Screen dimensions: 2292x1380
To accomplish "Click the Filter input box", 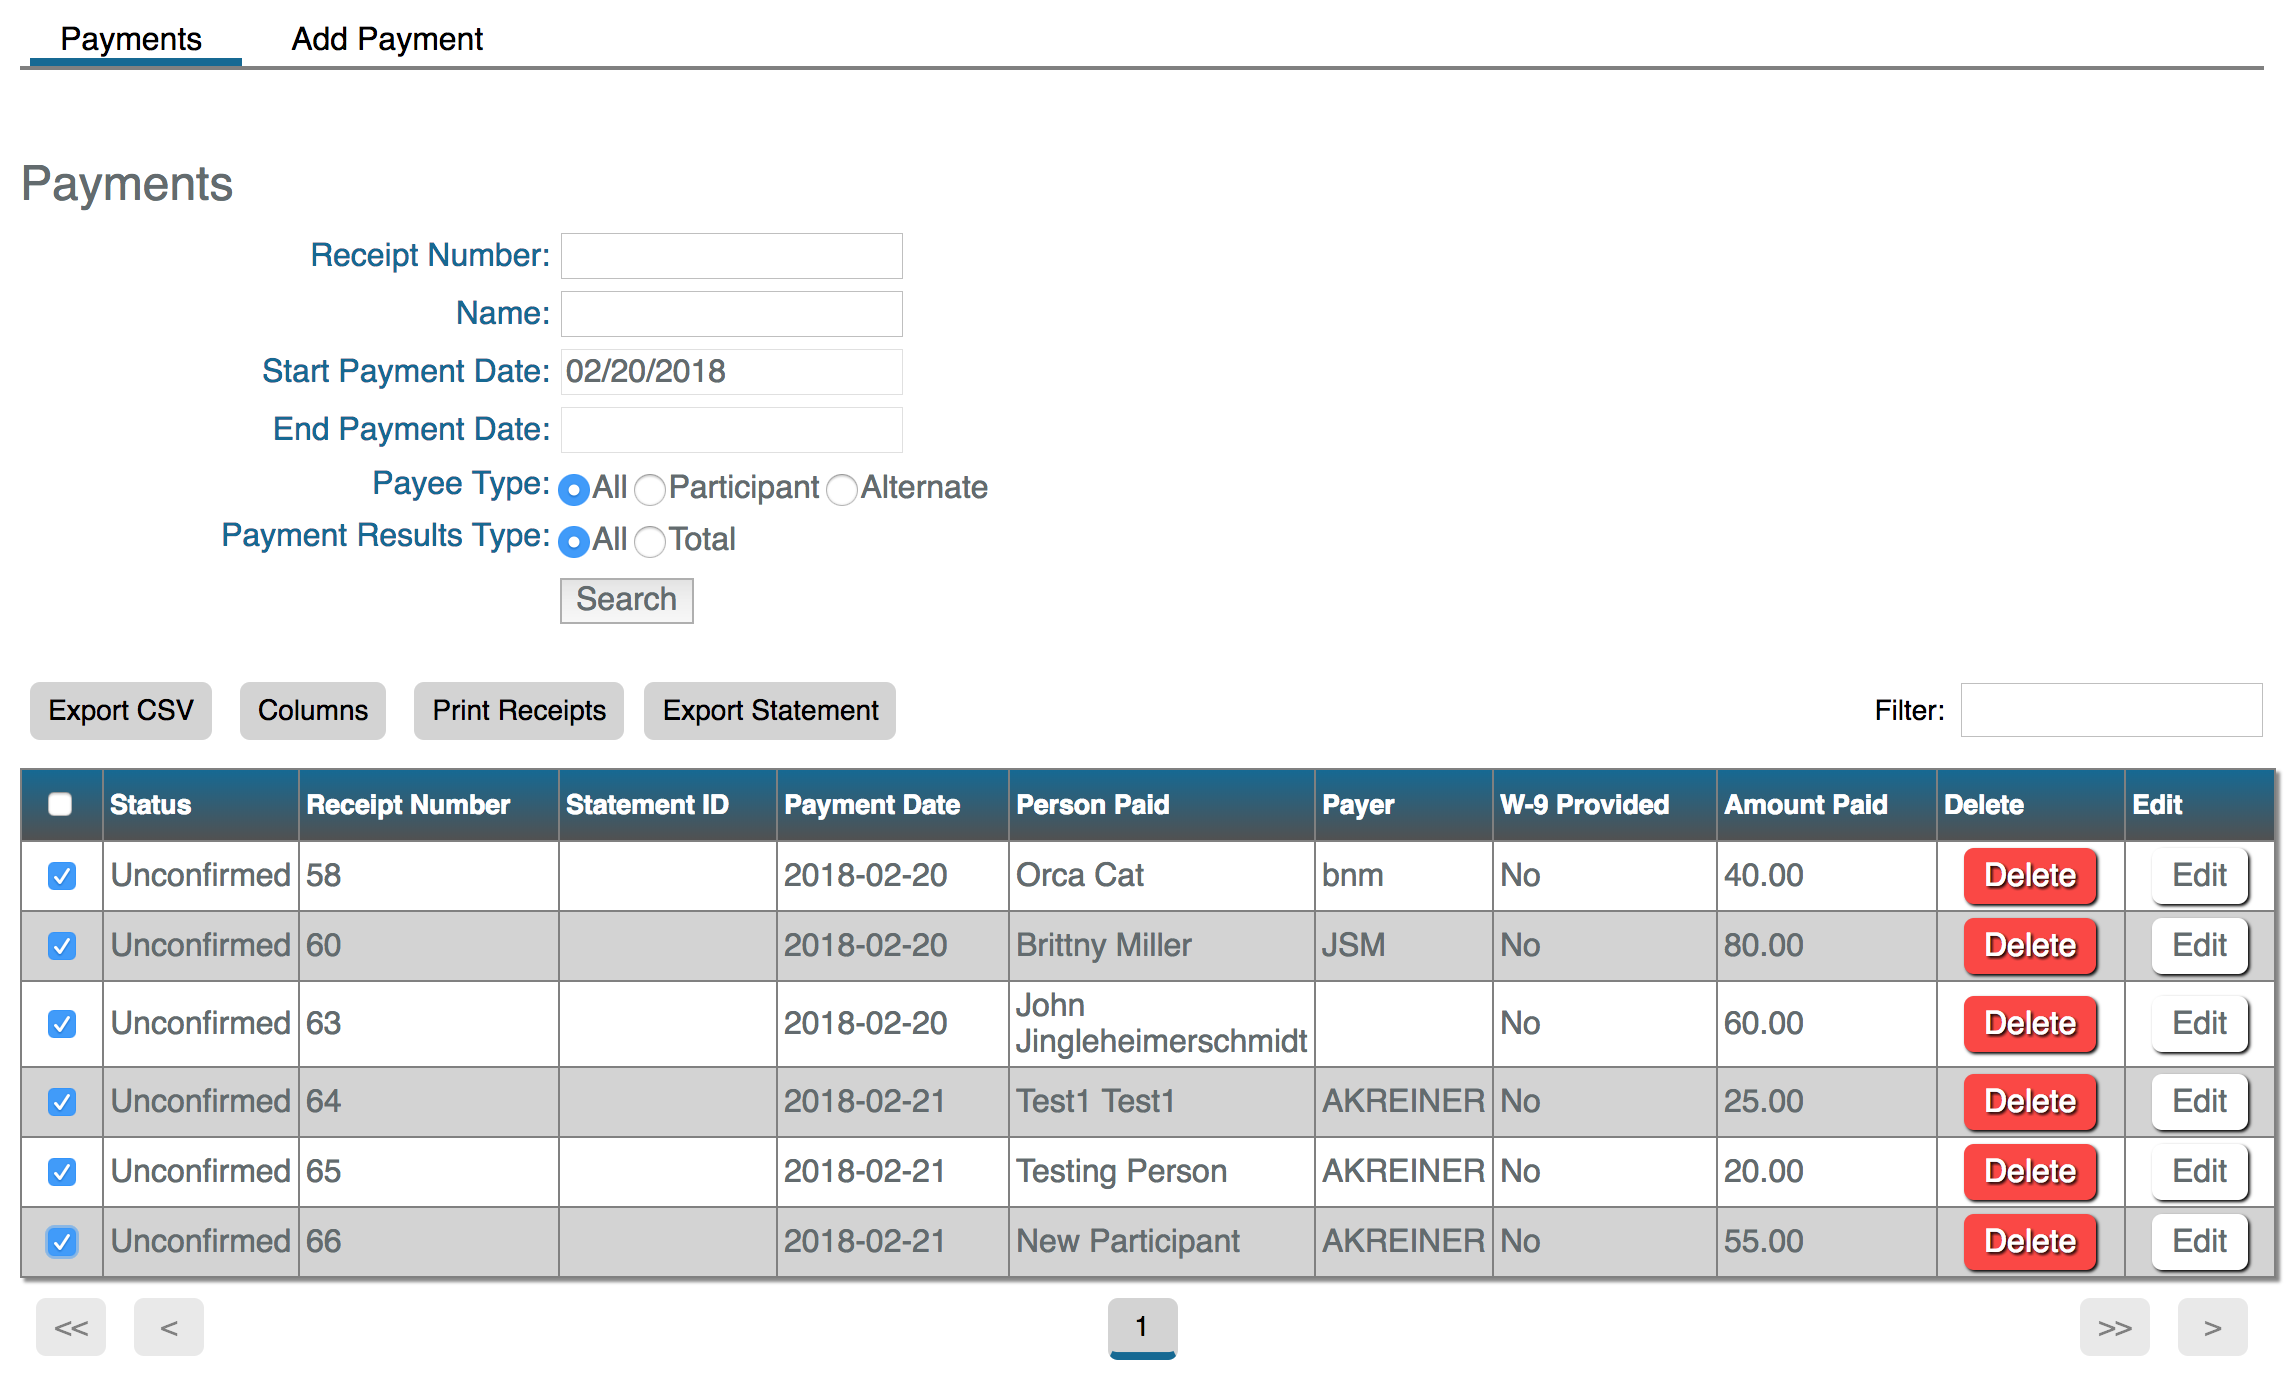I will pos(2110,710).
